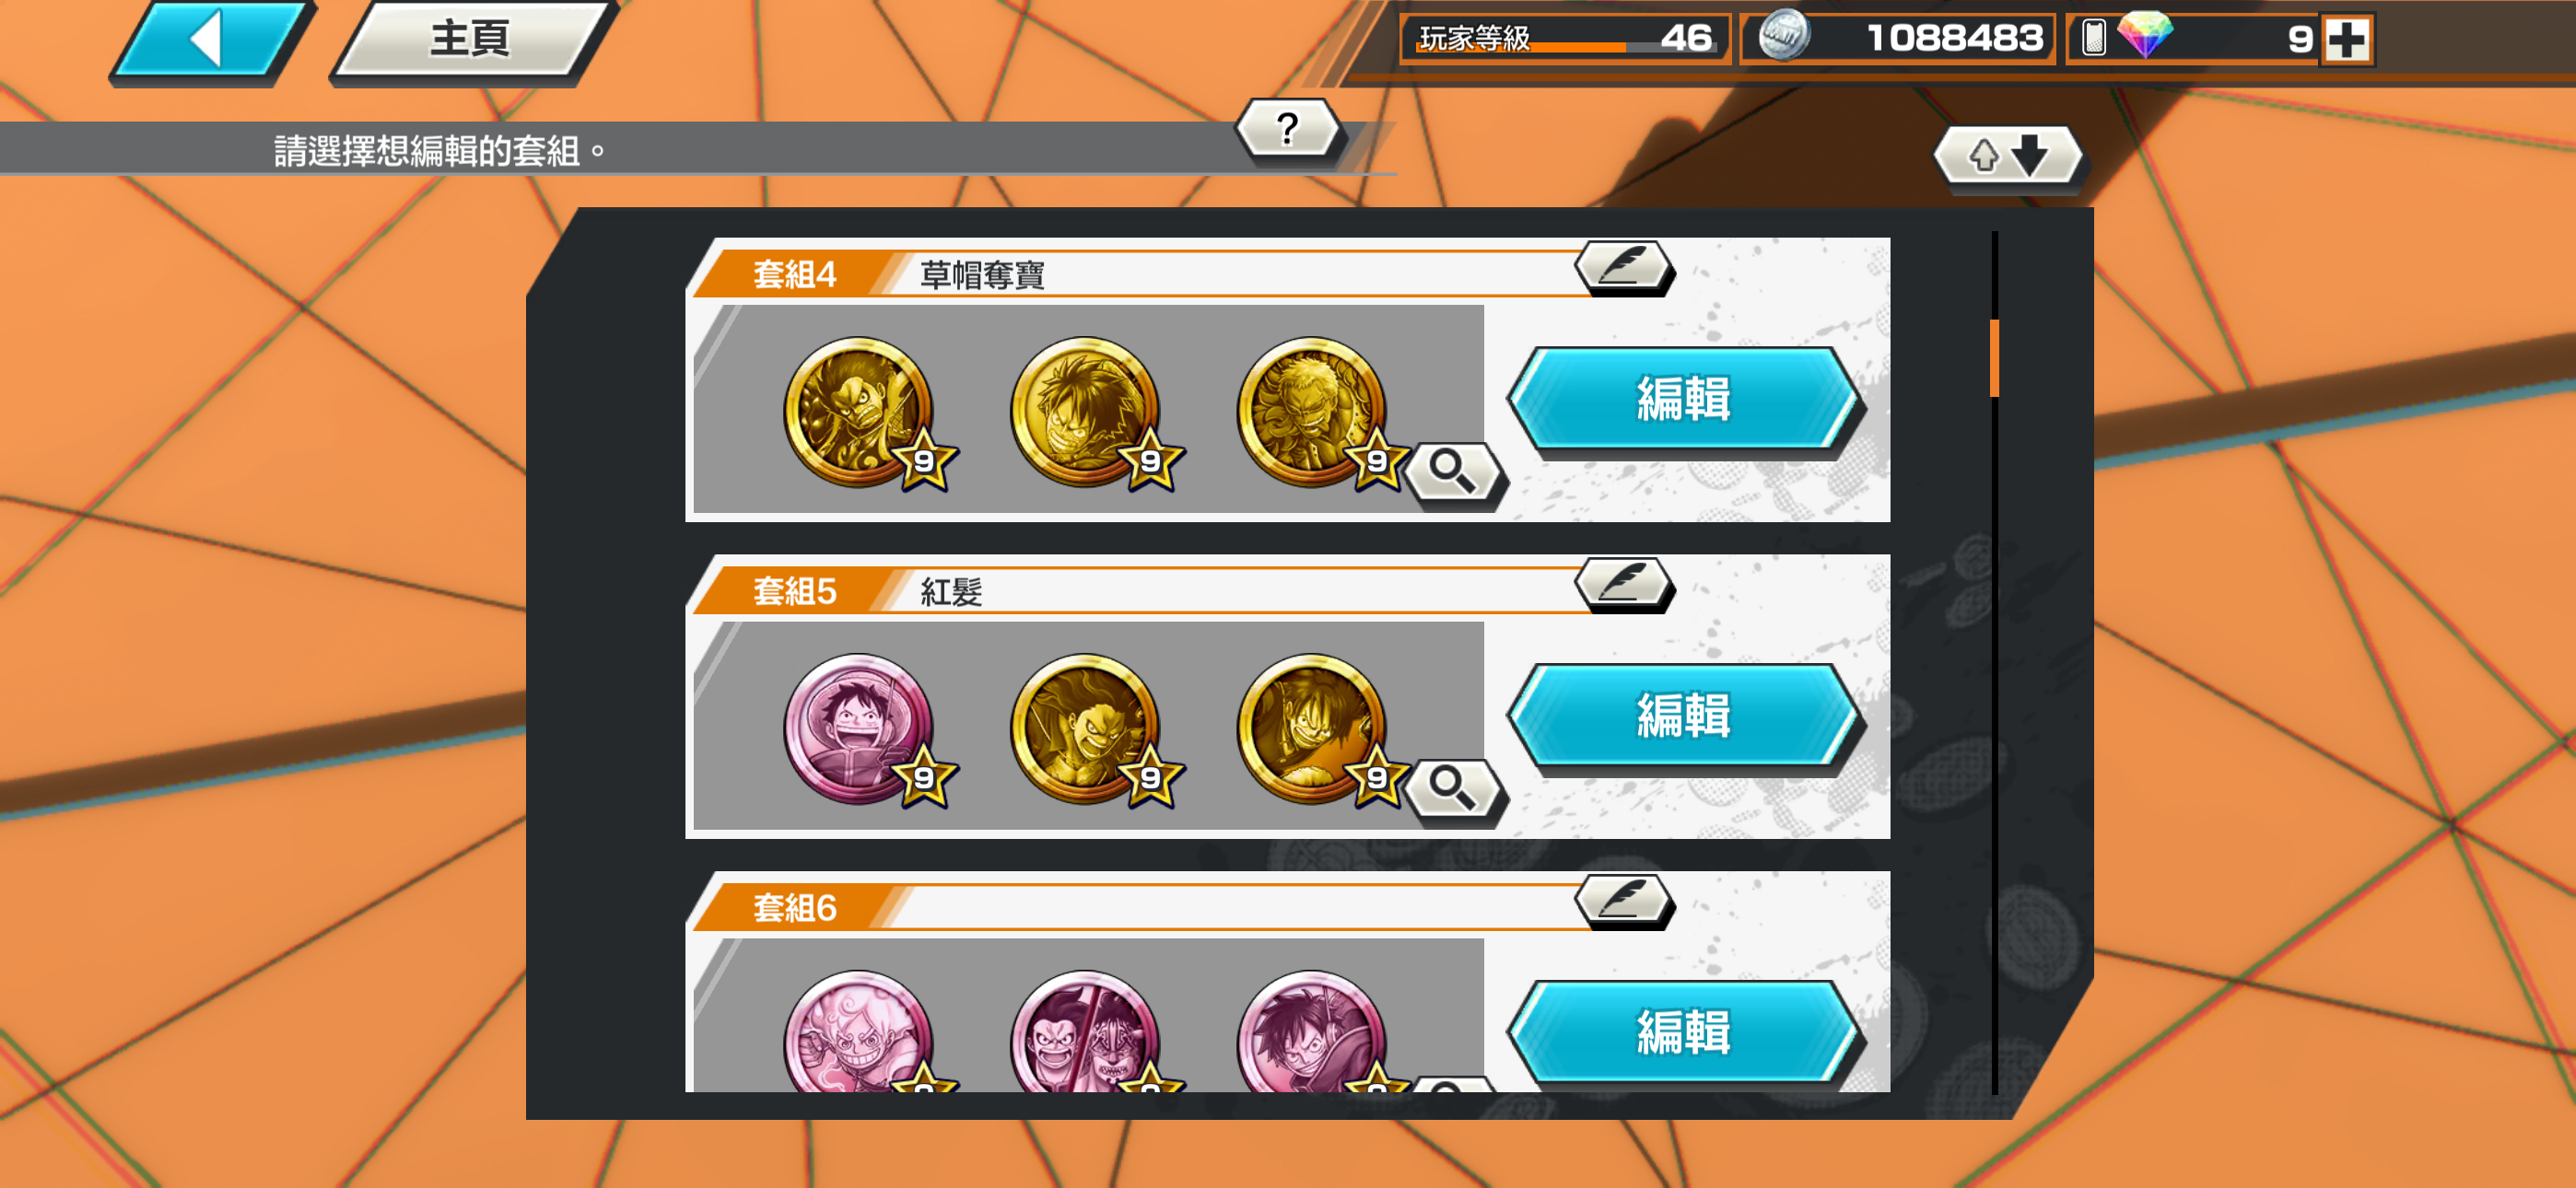
Task: Rename set 6 with feather pen icon
Action: pyautogui.click(x=1624, y=900)
